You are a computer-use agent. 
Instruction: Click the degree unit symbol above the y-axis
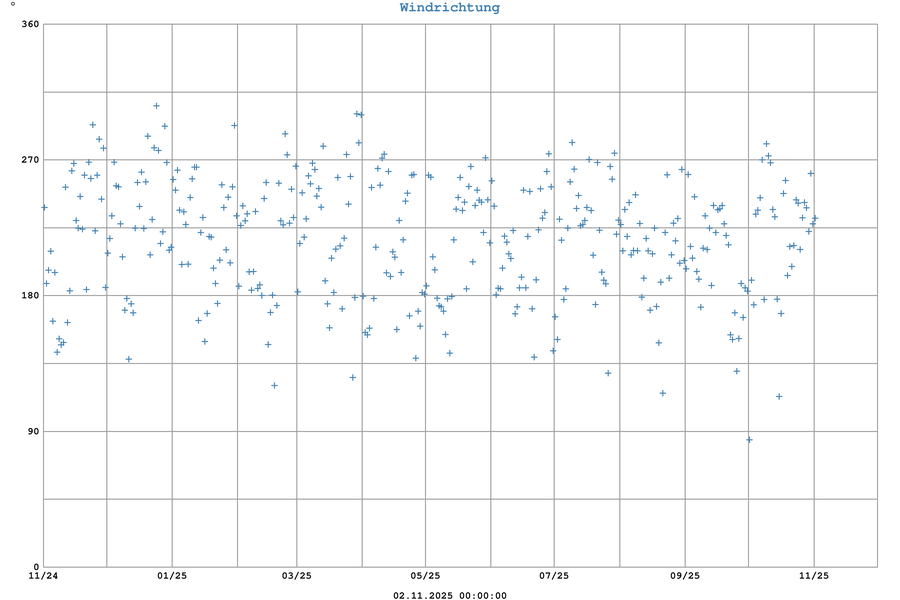[12, 5]
